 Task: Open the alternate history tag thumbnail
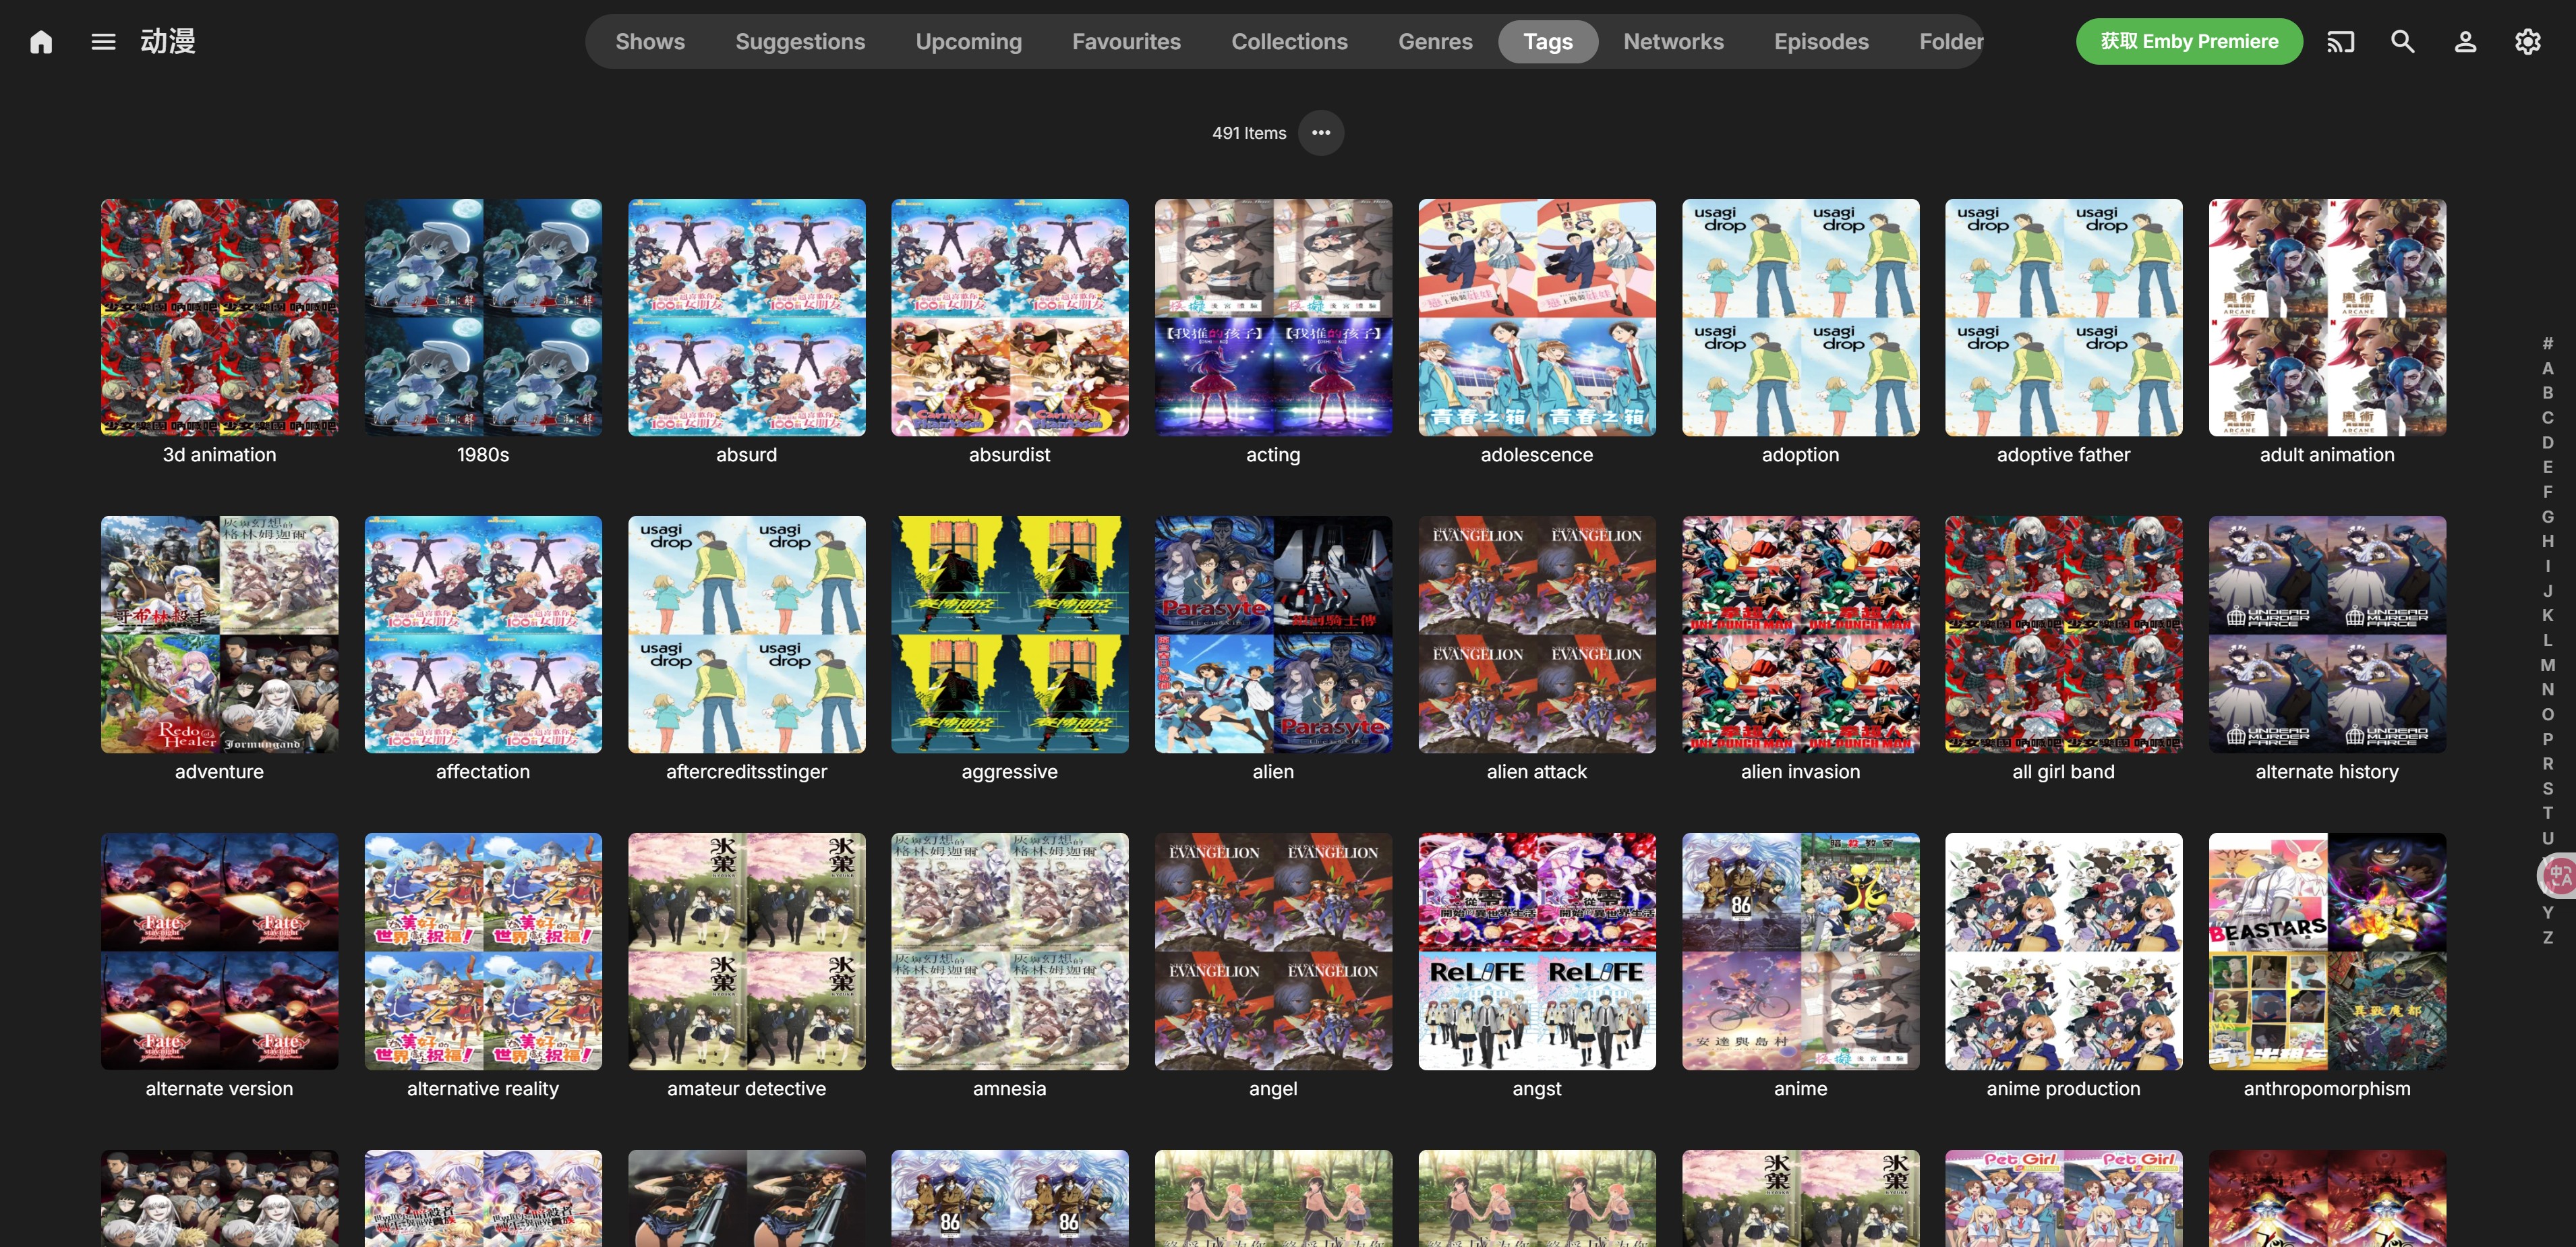click(x=2327, y=634)
